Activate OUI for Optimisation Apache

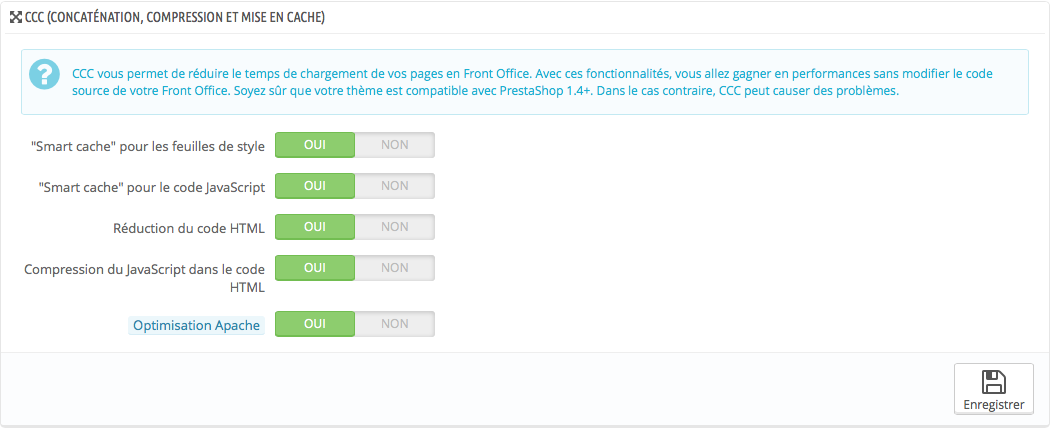(x=315, y=324)
